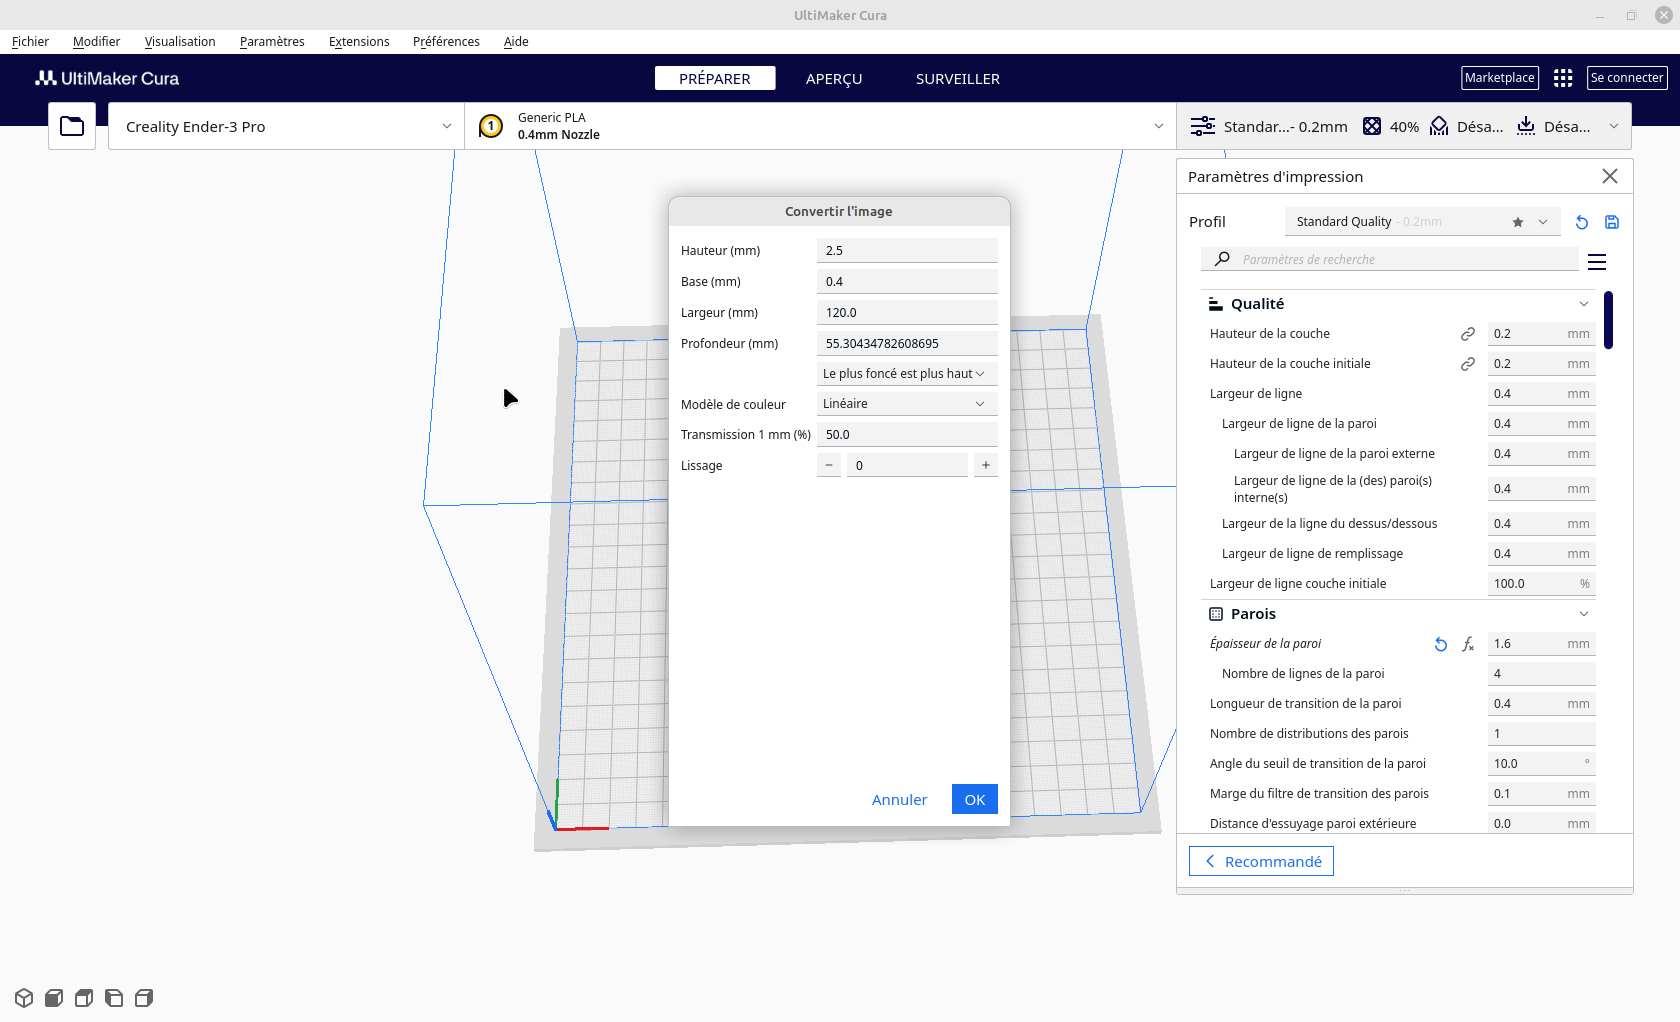Click the open file folder icon
The width and height of the screenshot is (1680, 1022).
[x=72, y=126]
